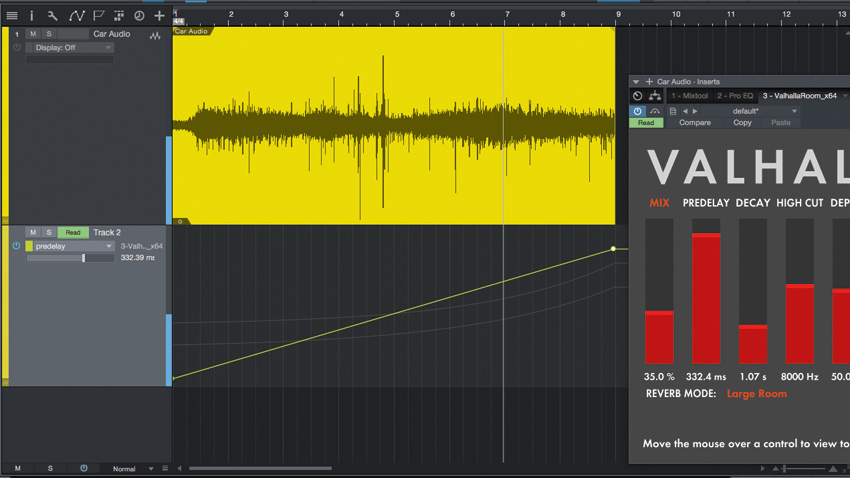
Task: Toggle plugin Read automation button
Action: tap(646, 122)
